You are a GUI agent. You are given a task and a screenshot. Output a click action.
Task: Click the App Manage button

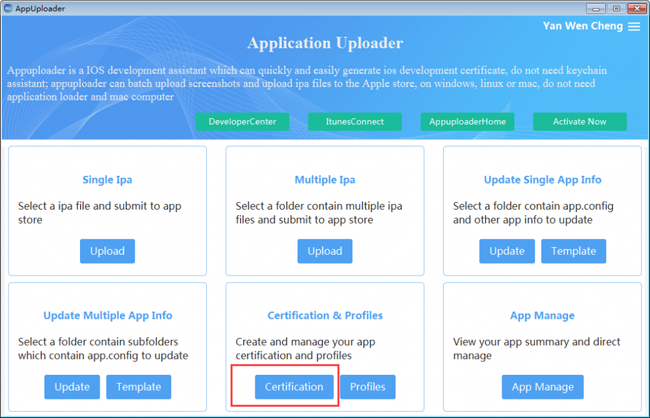[543, 387]
